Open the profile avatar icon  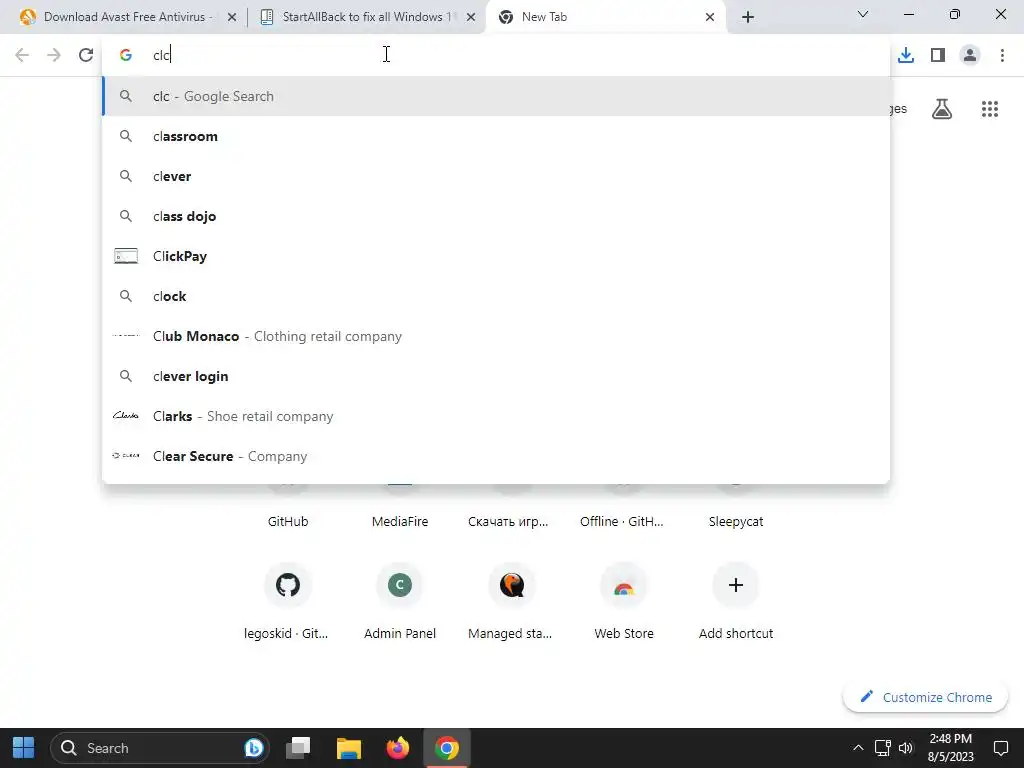(x=970, y=55)
